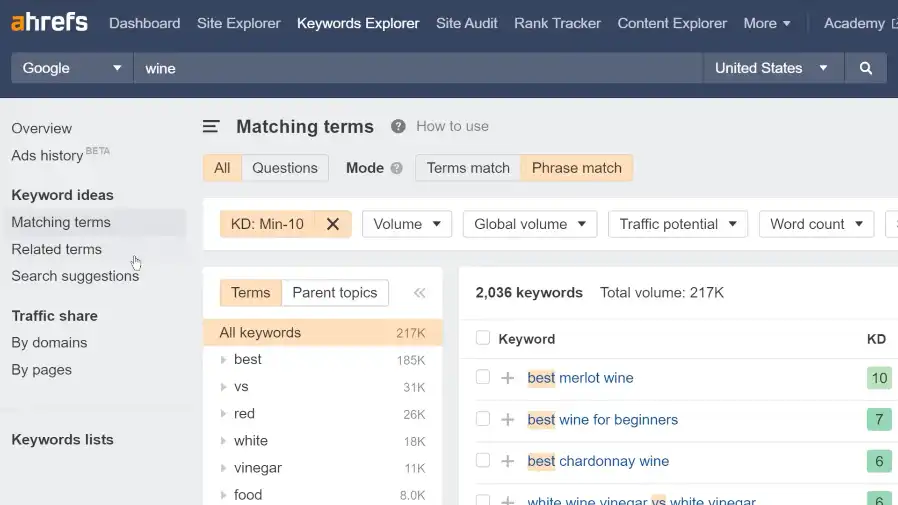Check the best merlot wine checkbox
Image resolution: width=898 pixels, height=505 pixels.
point(483,377)
